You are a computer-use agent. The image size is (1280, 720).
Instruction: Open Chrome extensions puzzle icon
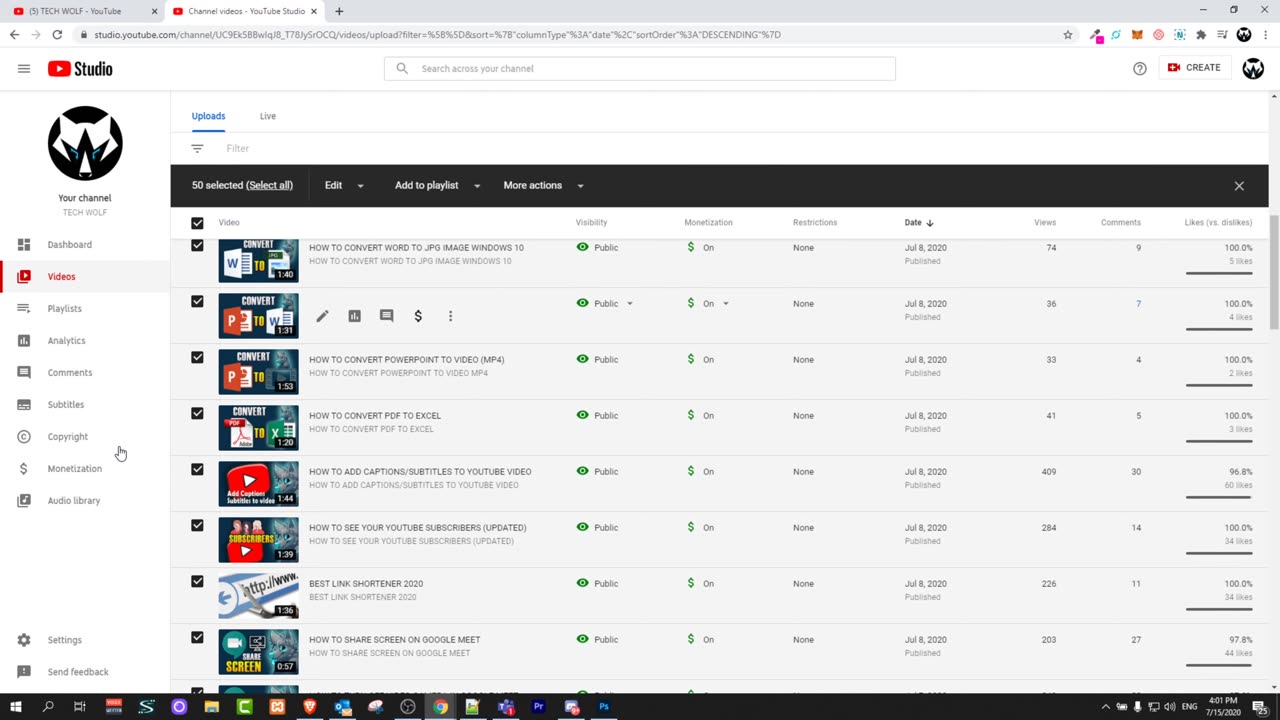click(1201, 34)
